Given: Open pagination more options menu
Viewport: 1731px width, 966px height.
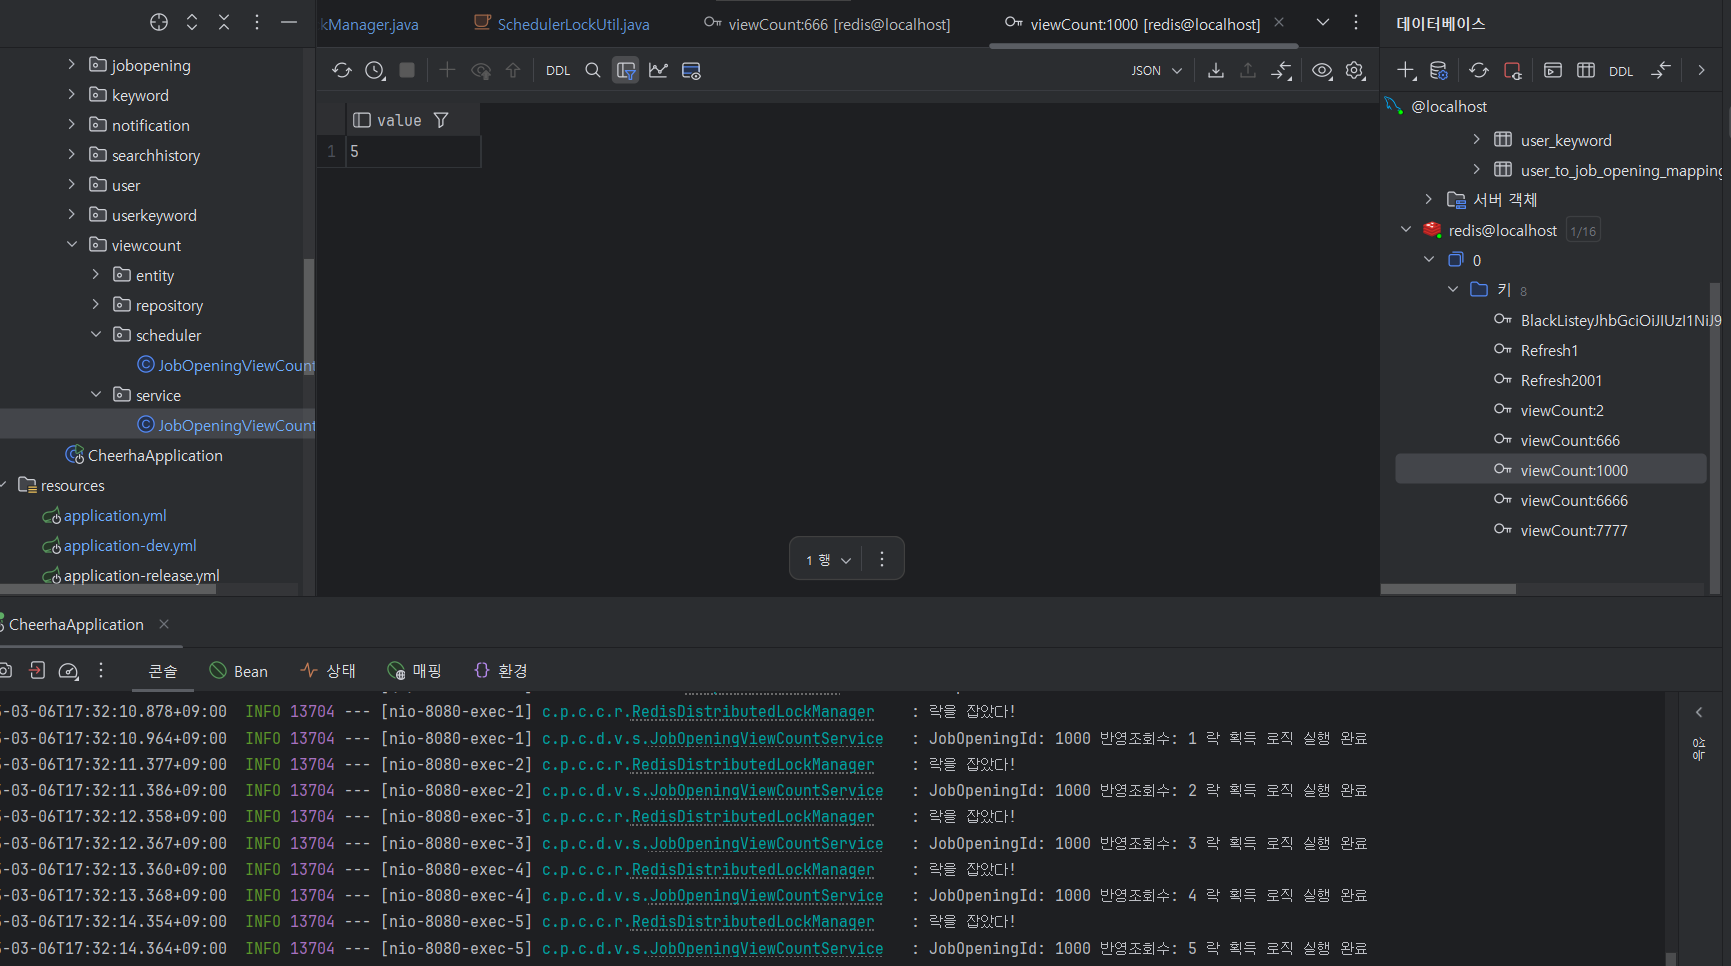Looking at the screenshot, I should click(x=881, y=559).
